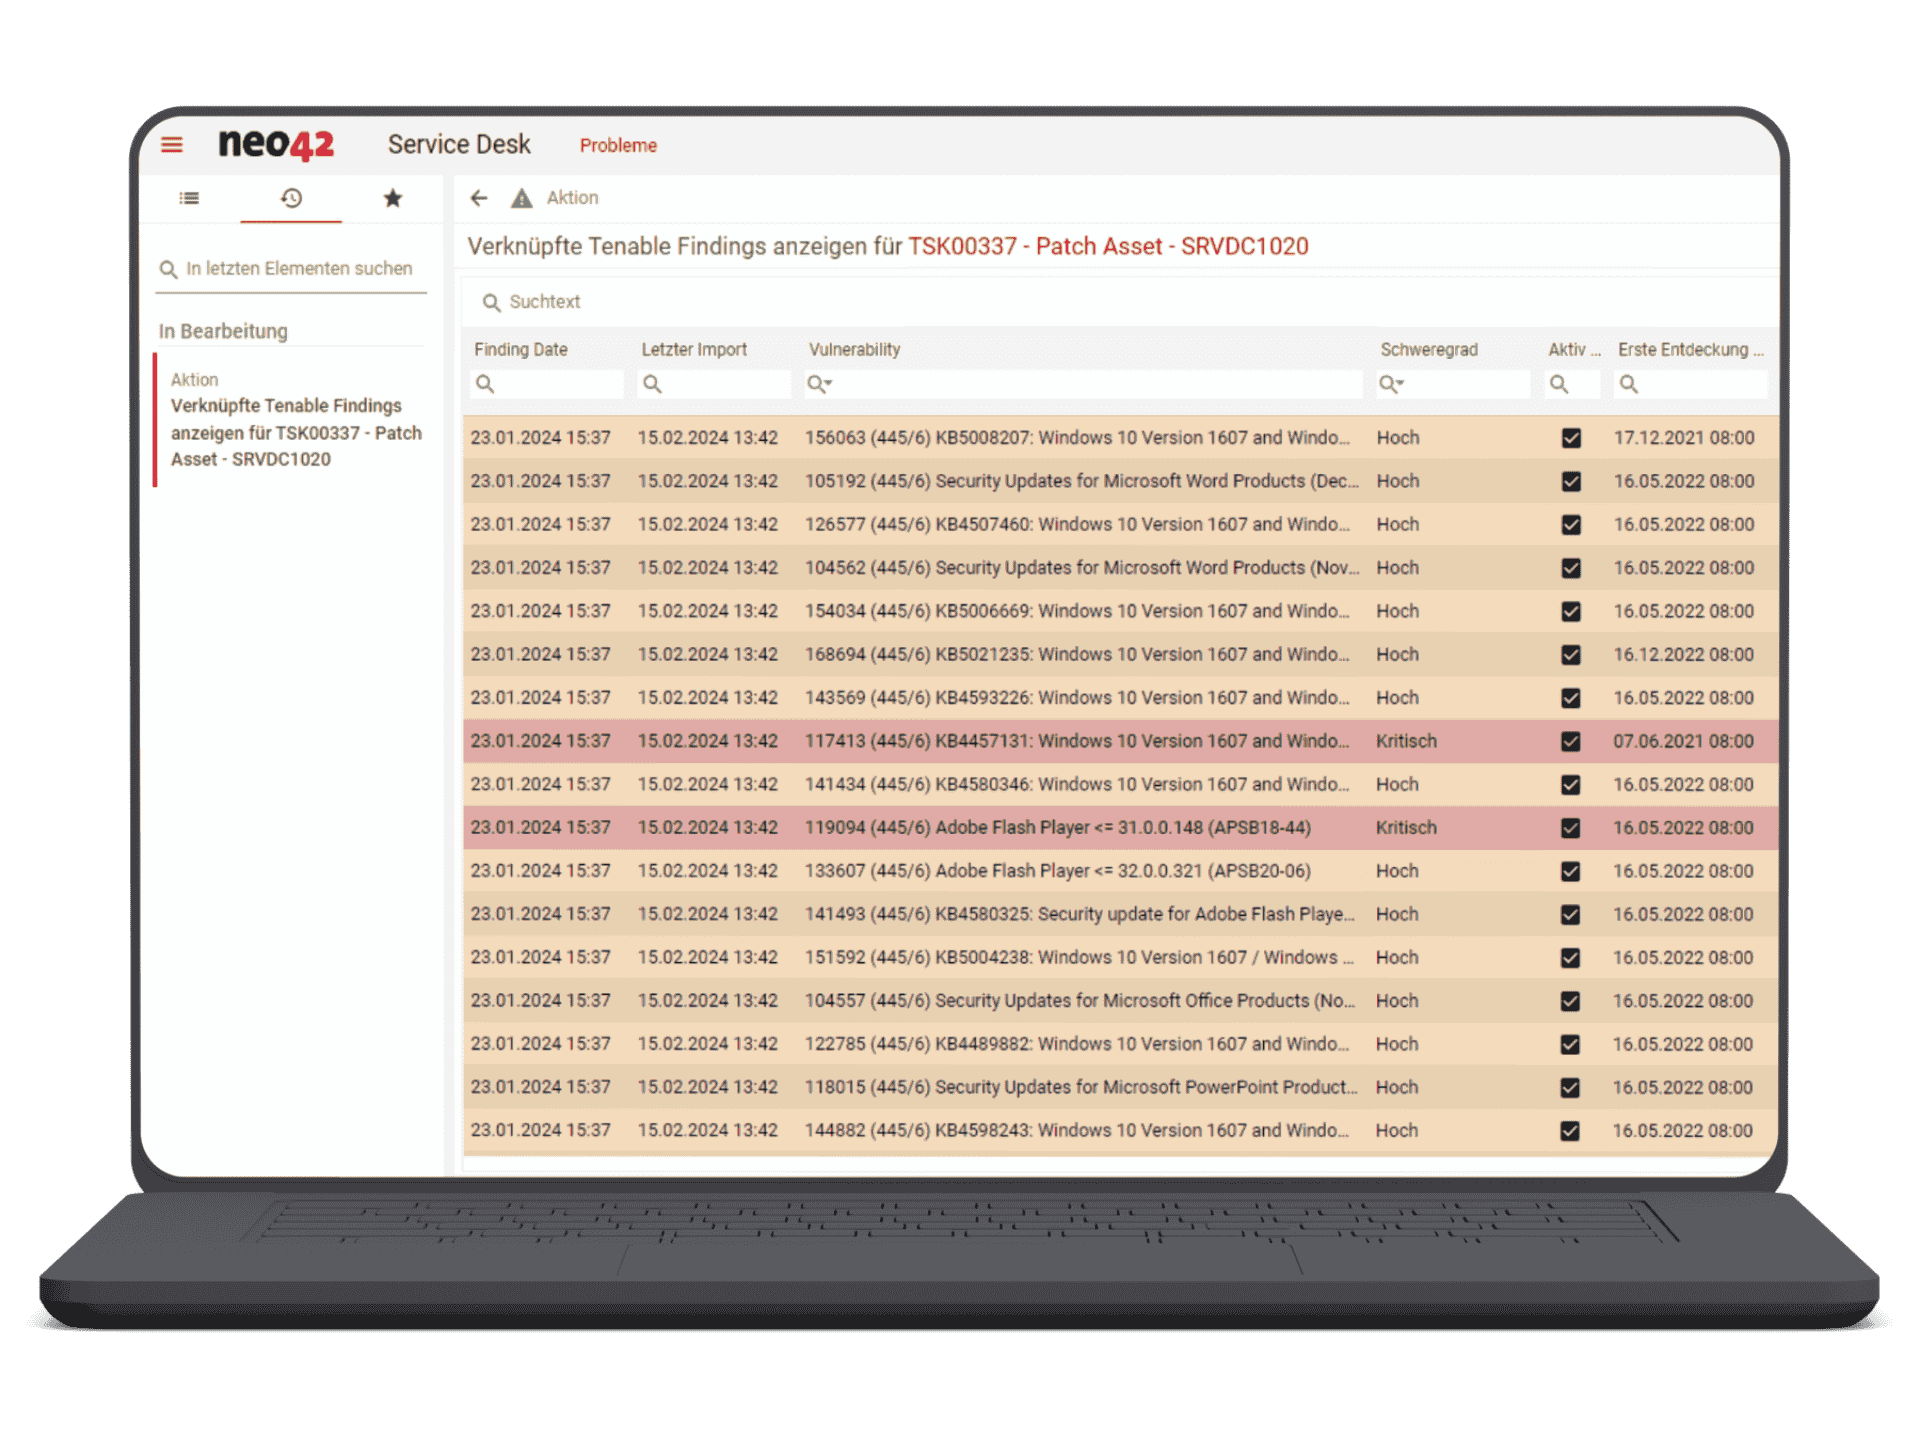
Task: Open the Schweregrad filter operator dropdown
Action: click(x=1391, y=384)
